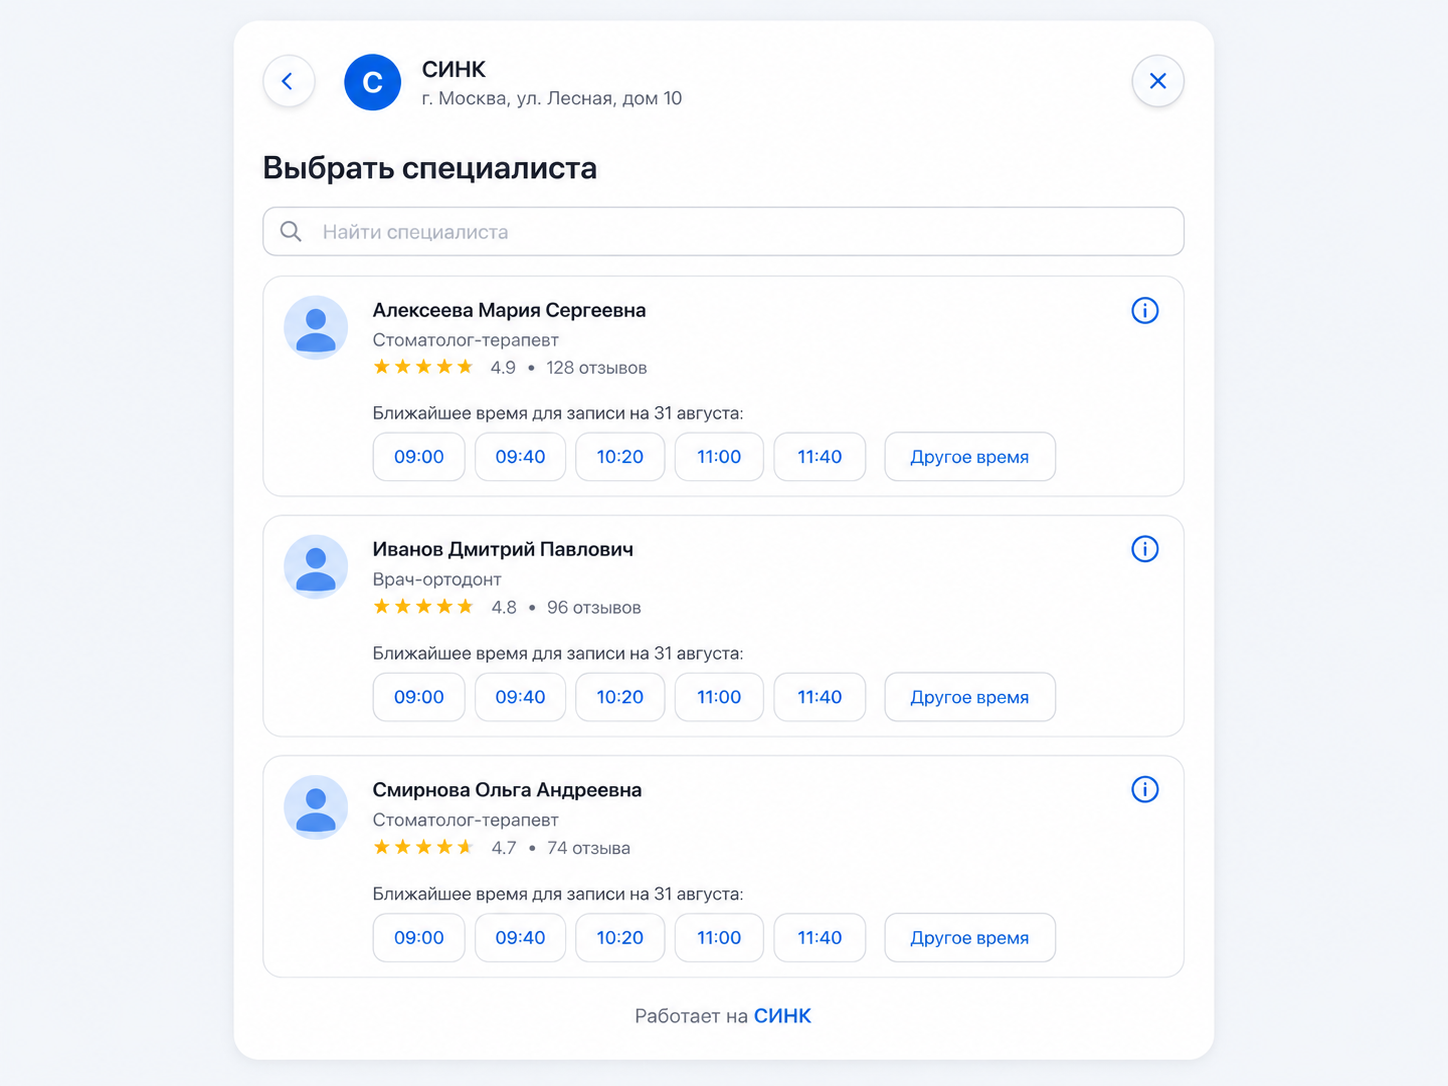Click Алексеева Мария Сергеевна's avatar

[x=316, y=327]
